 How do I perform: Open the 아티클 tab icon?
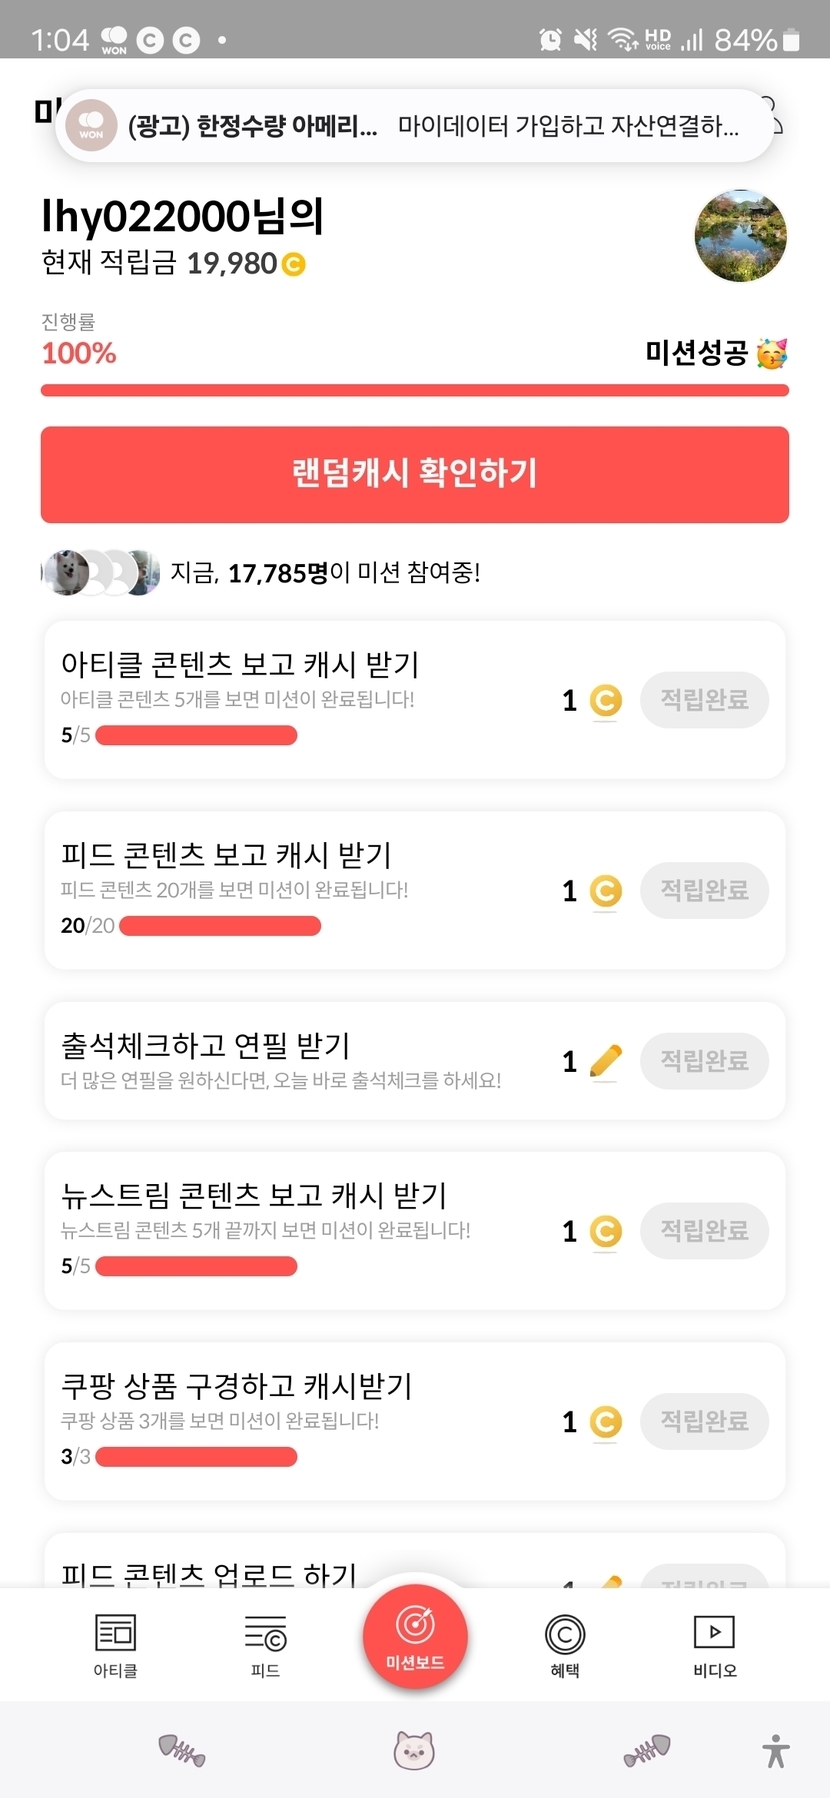pos(115,1643)
